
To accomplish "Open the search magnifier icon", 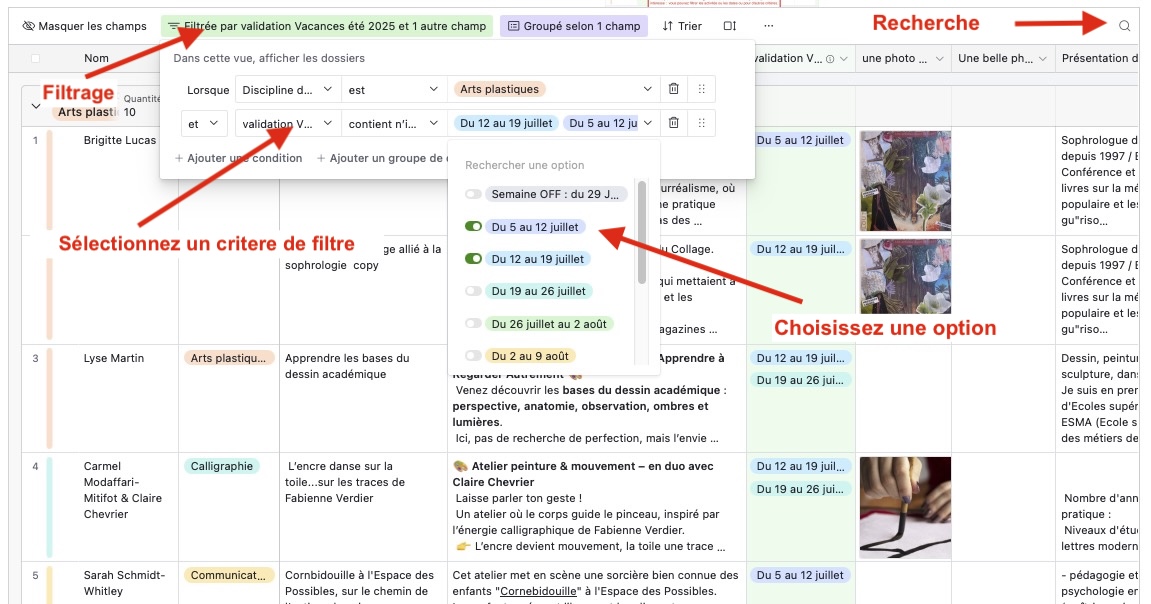I will tap(1124, 26).
